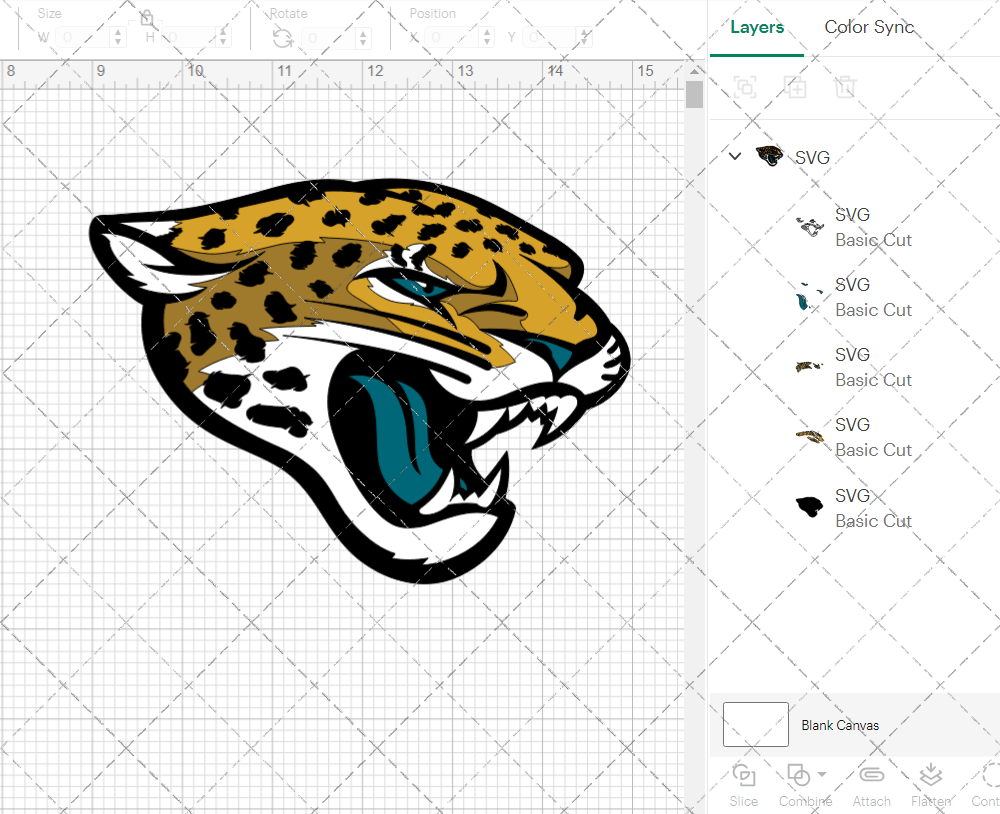Select the black SVG Basic Cut layer

(855, 508)
